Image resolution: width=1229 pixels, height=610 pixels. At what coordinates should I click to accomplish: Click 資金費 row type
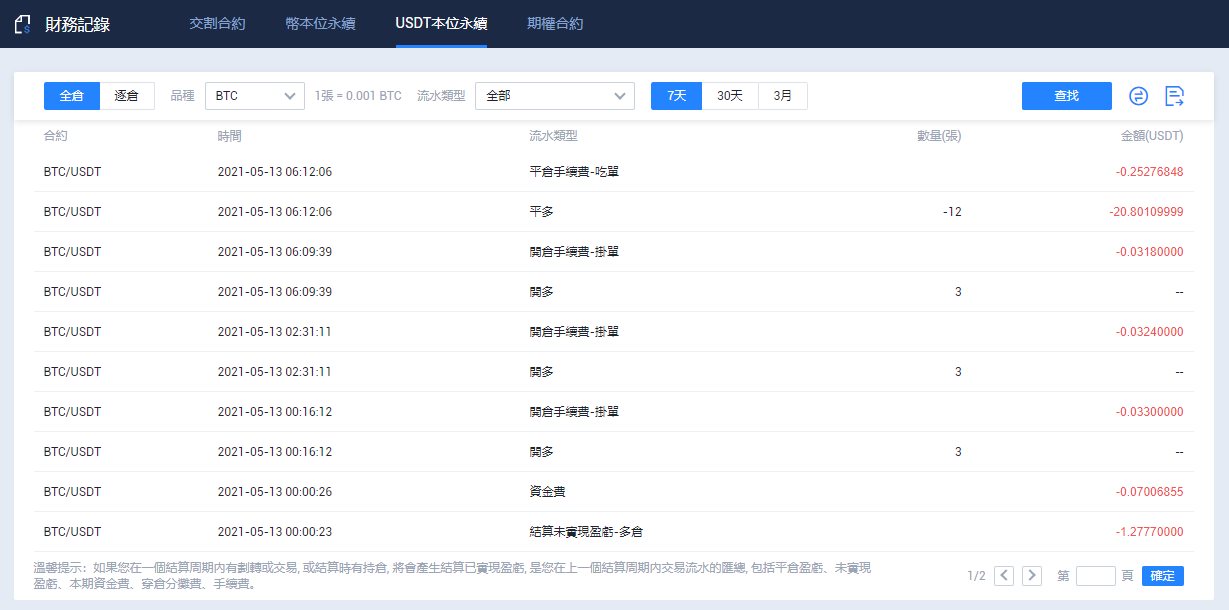547,492
